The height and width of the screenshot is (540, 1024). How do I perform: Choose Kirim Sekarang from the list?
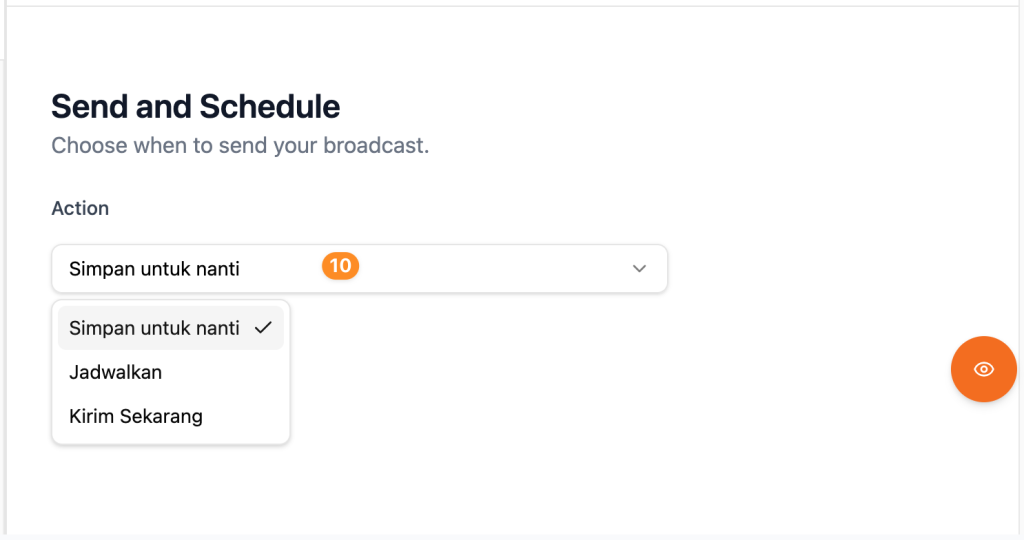(135, 416)
